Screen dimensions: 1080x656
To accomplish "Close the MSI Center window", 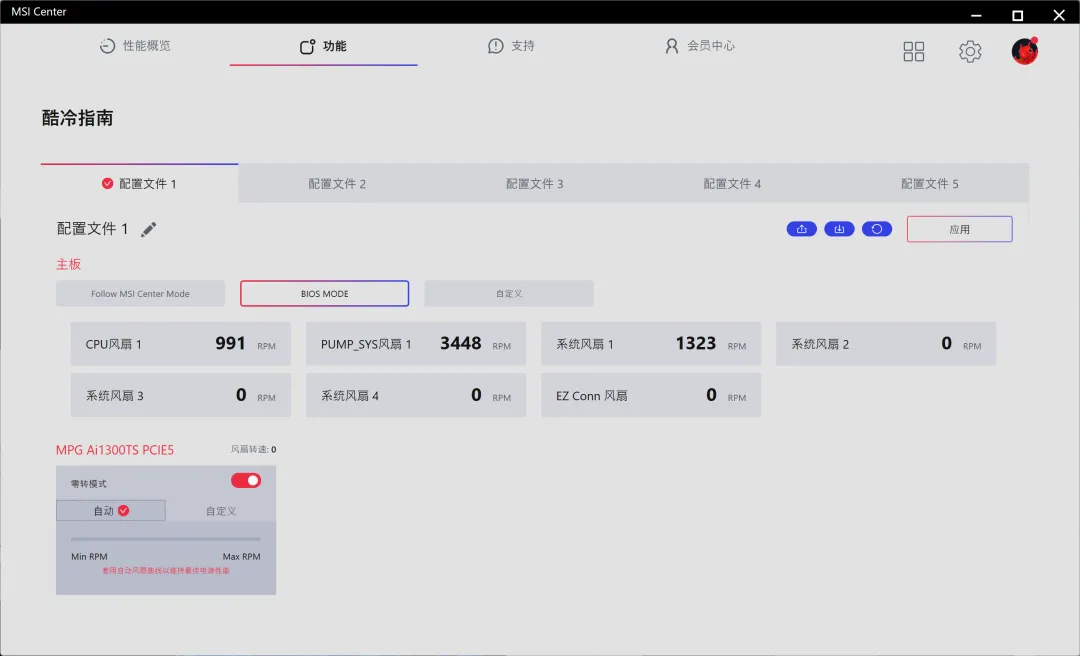I will pos(1059,15).
